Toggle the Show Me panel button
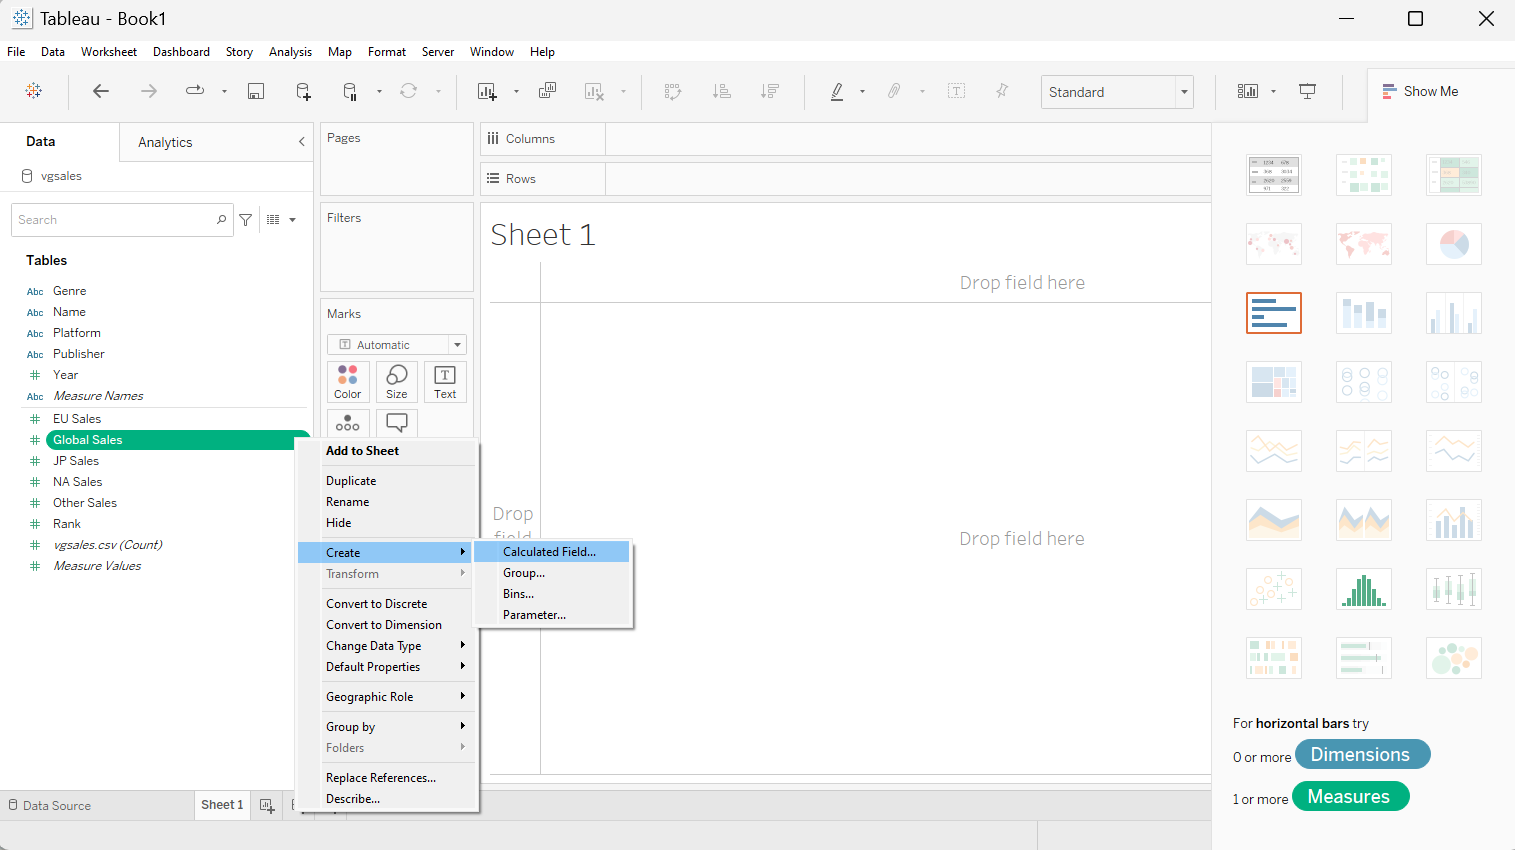1515x850 pixels. (x=1420, y=91)
